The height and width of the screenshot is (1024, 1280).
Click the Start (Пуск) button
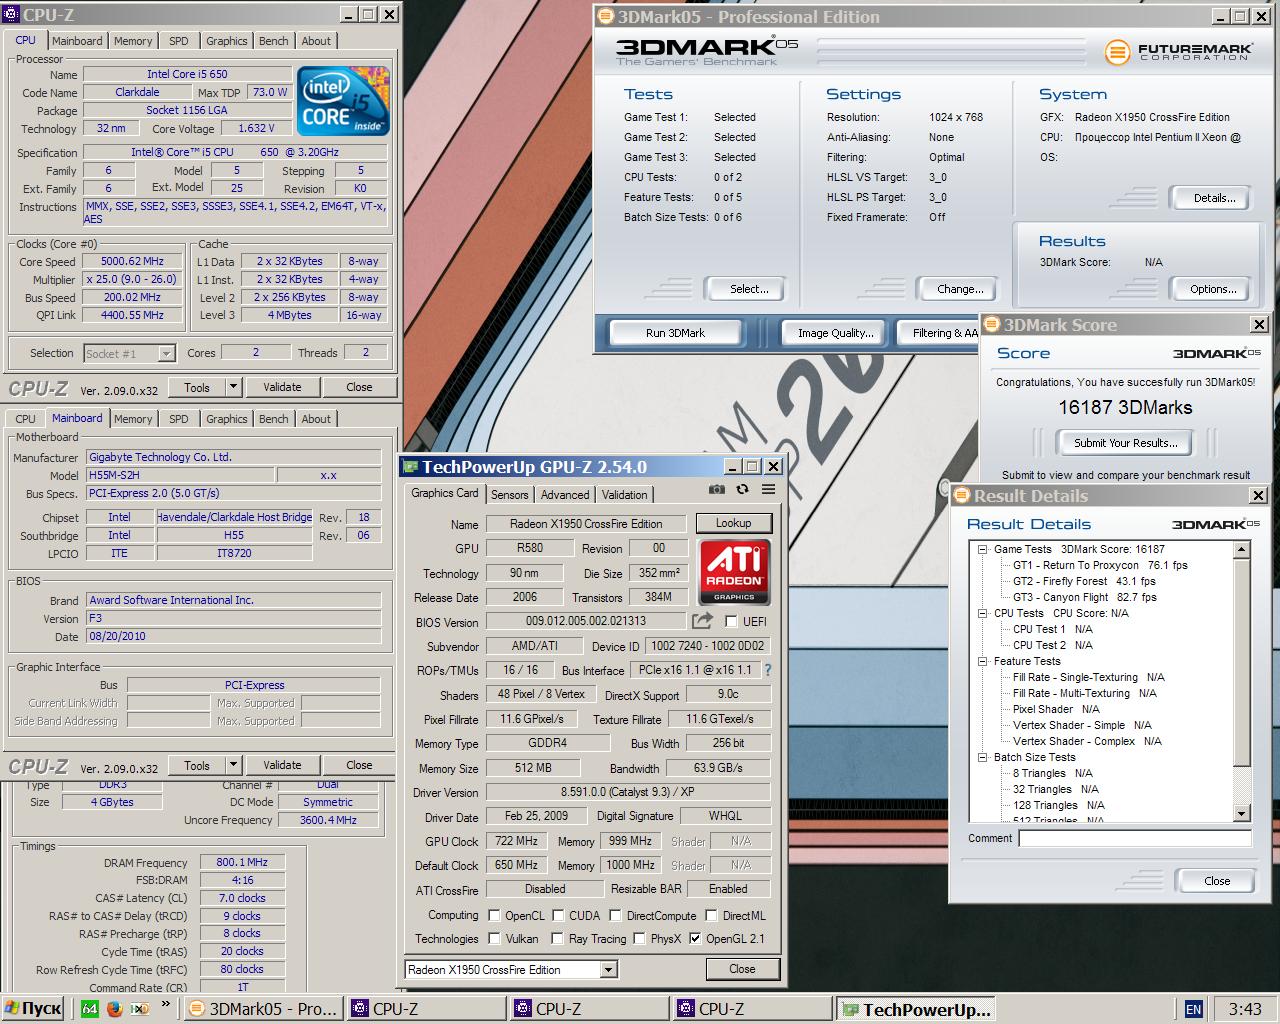(33, 1008)
